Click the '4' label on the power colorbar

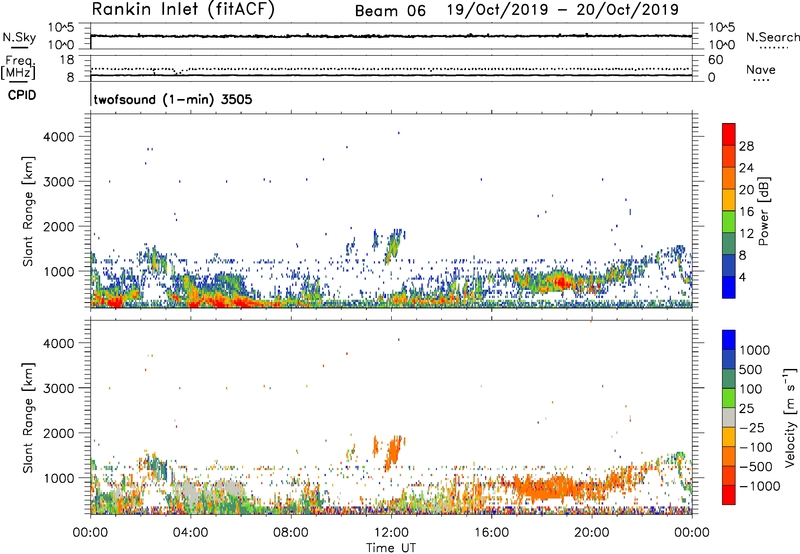743,278
